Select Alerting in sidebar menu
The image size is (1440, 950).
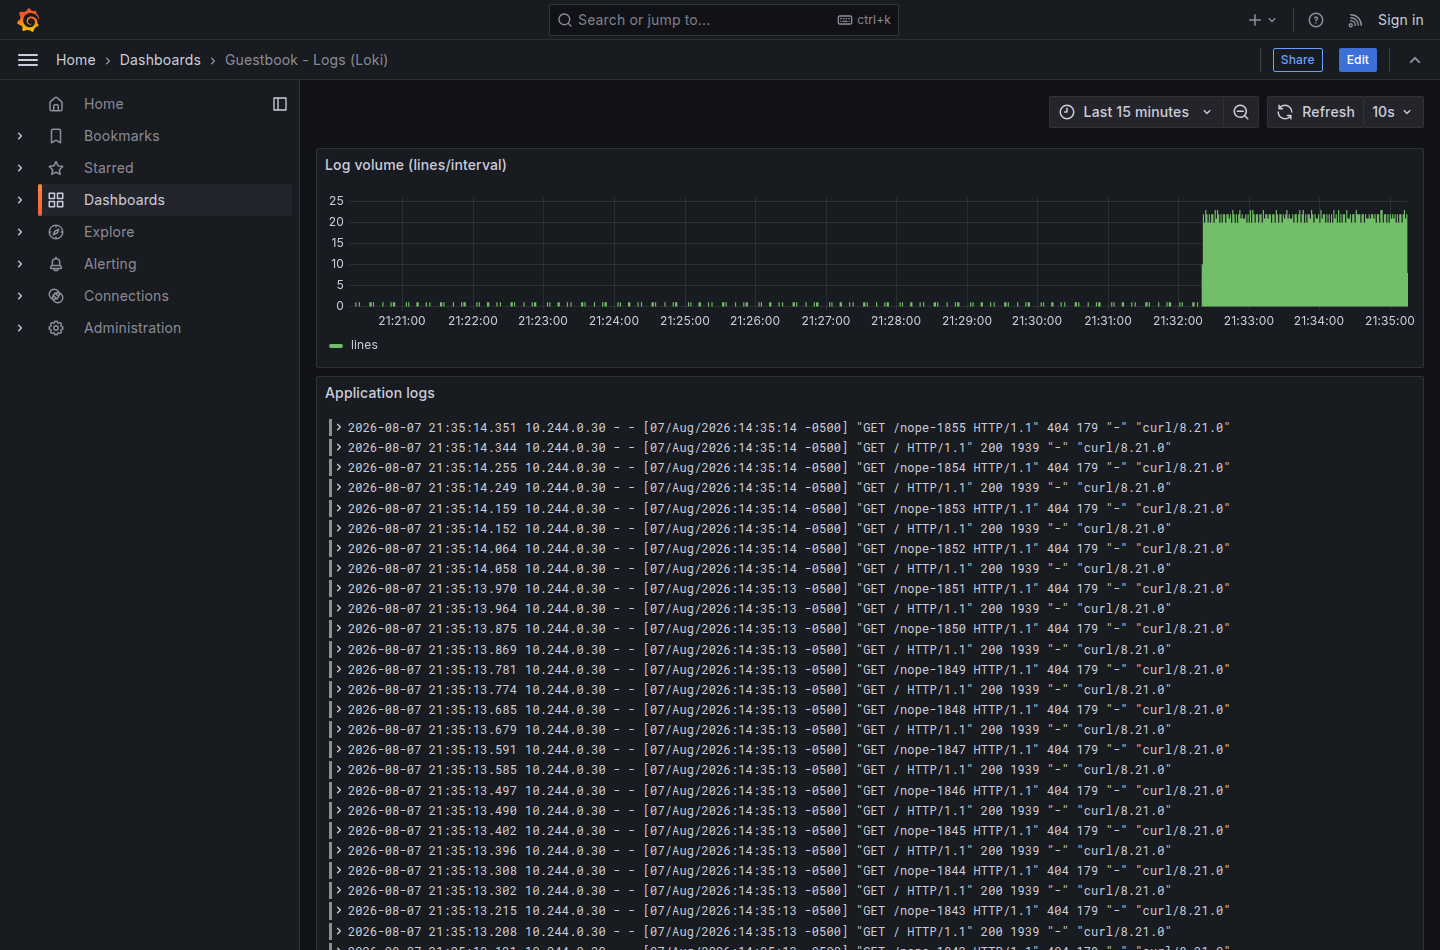110,264
